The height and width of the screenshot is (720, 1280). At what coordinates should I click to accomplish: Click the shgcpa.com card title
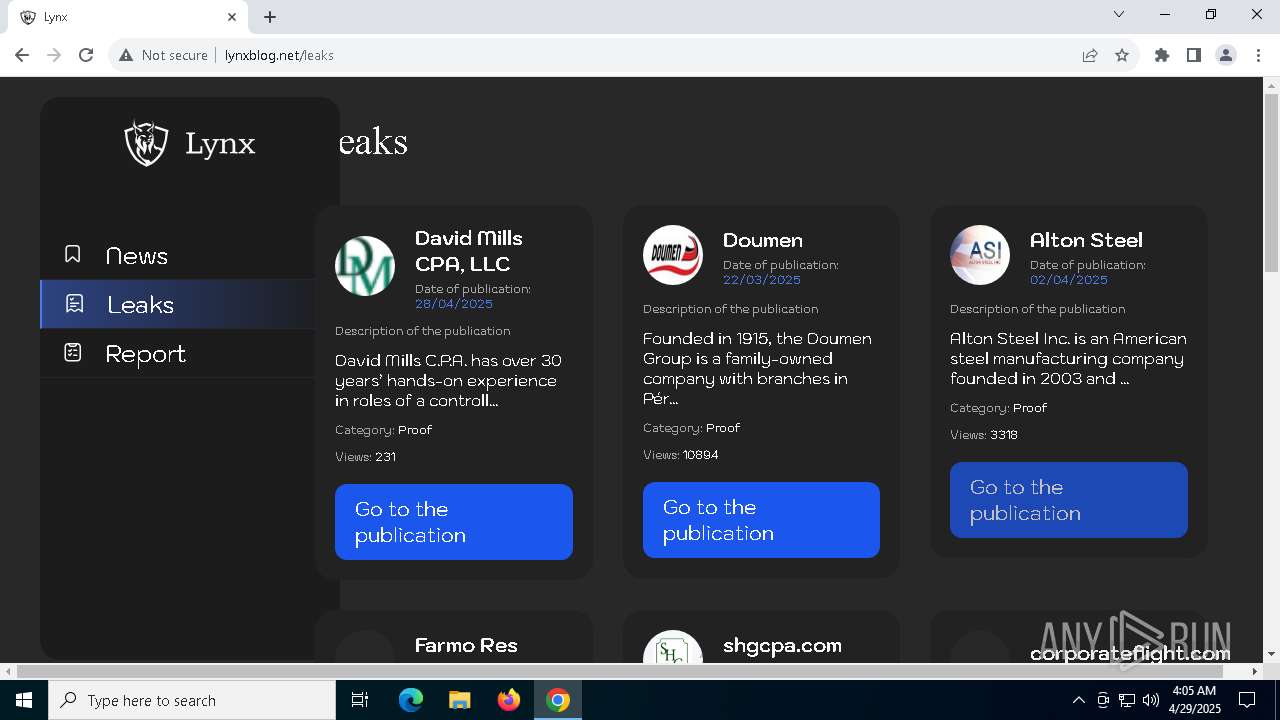[782, 646]
